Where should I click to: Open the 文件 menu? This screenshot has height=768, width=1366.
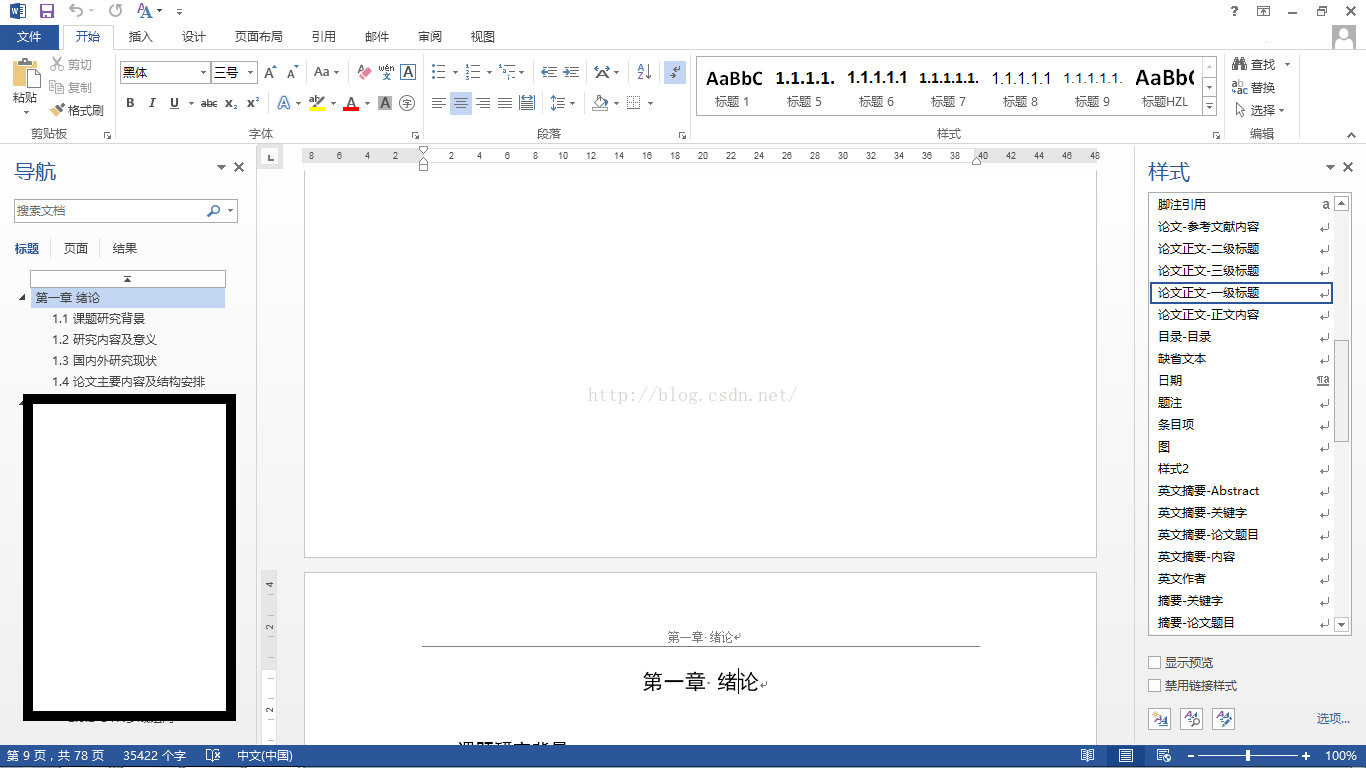(x=30, y=37)
